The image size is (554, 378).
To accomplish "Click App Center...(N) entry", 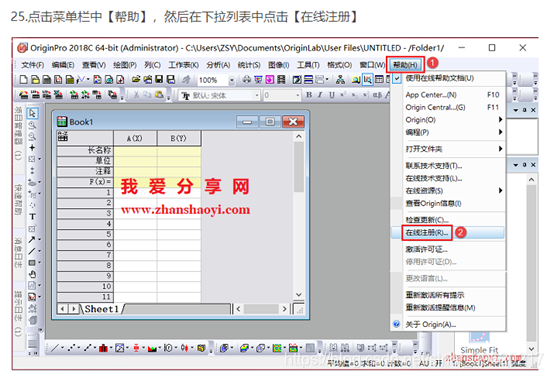I will point(448,95).
